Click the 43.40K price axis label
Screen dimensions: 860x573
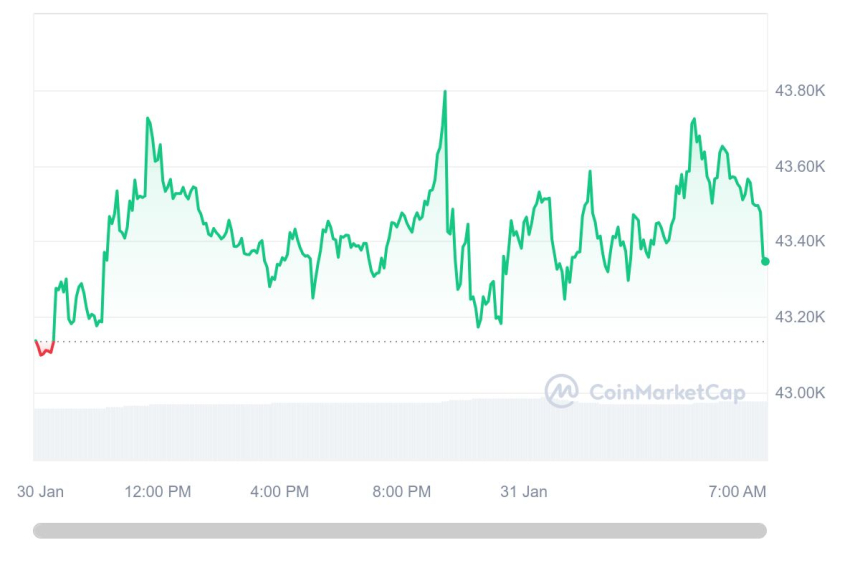tap(800, 241)
